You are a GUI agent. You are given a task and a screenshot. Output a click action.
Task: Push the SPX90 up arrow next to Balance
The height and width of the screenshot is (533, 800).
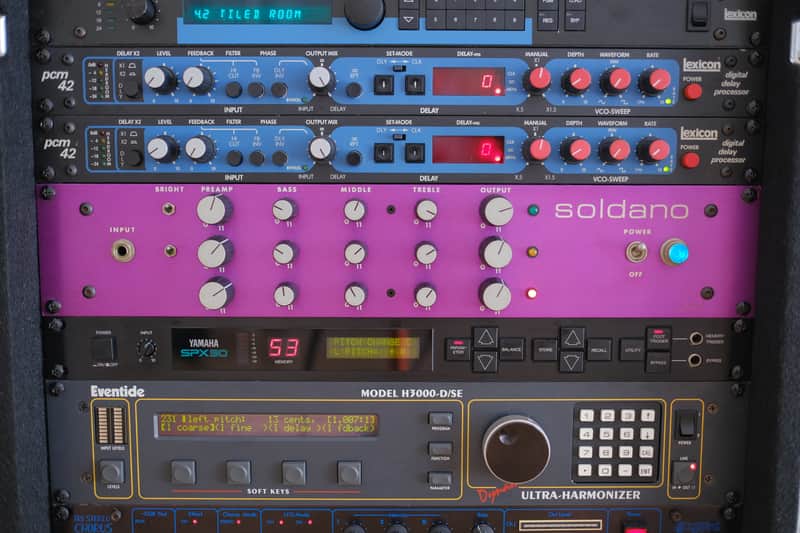(485, 338)
